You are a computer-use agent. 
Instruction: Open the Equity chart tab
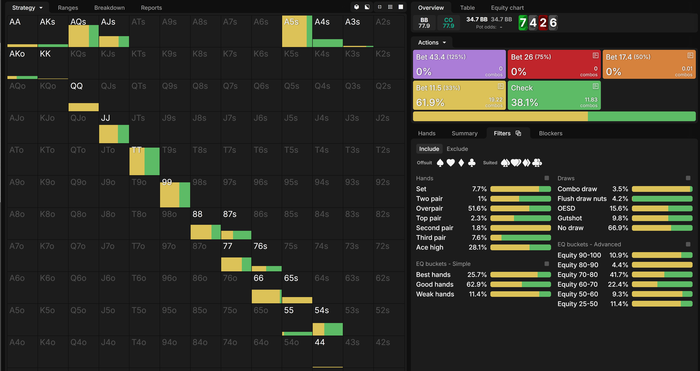coord(507,8)
